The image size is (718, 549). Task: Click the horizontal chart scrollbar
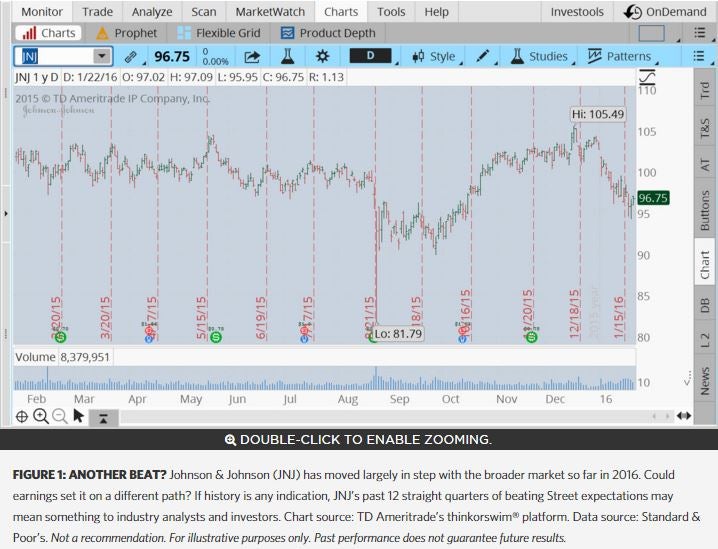(385, 416)
